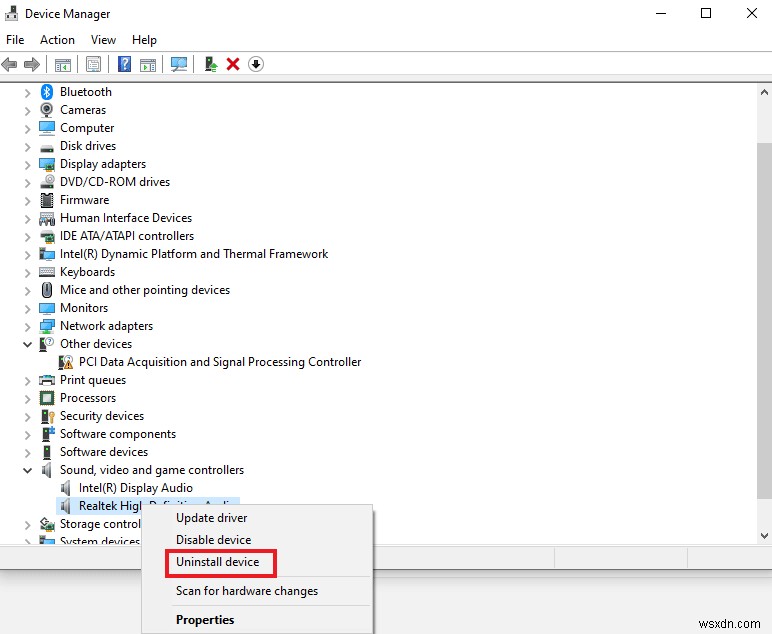
Task: Click the scrollbar down arrow
Action: point(764,536)
